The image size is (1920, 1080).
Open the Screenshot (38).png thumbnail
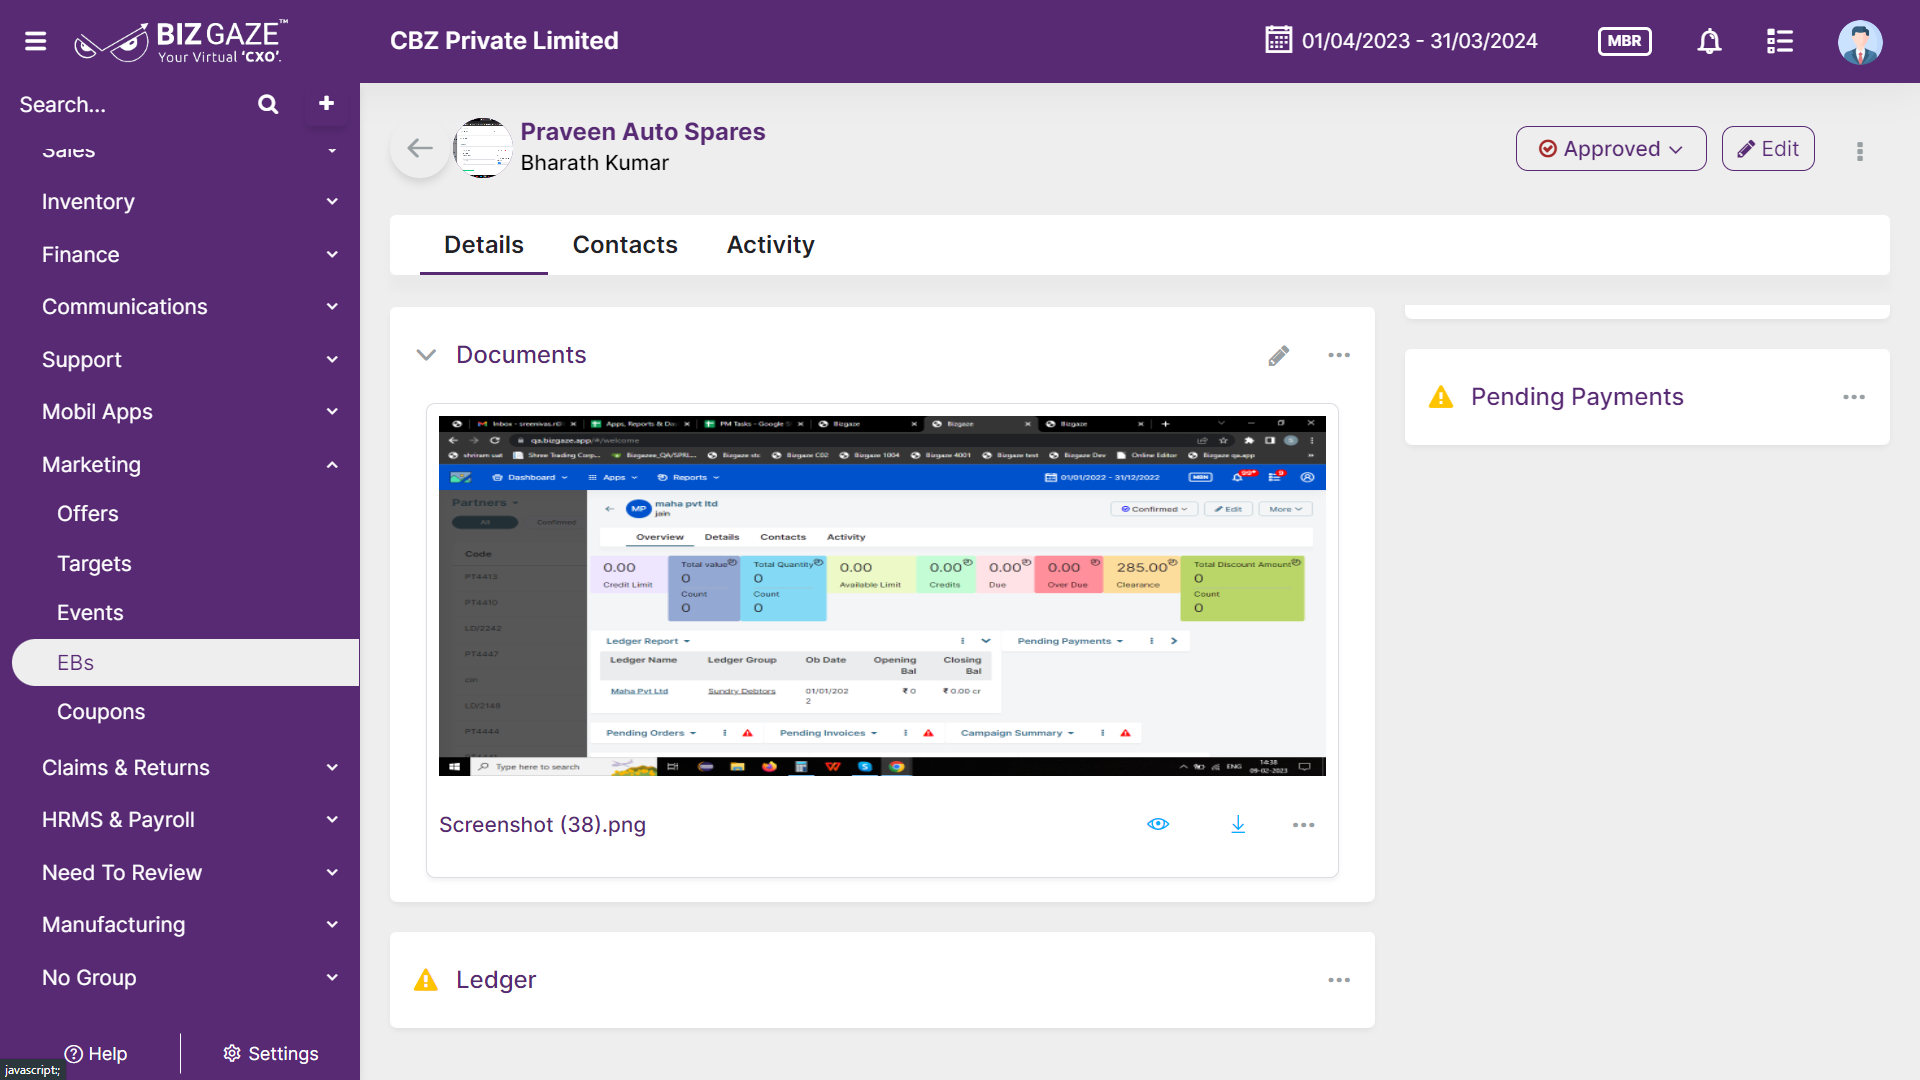[x=882, y=596]
